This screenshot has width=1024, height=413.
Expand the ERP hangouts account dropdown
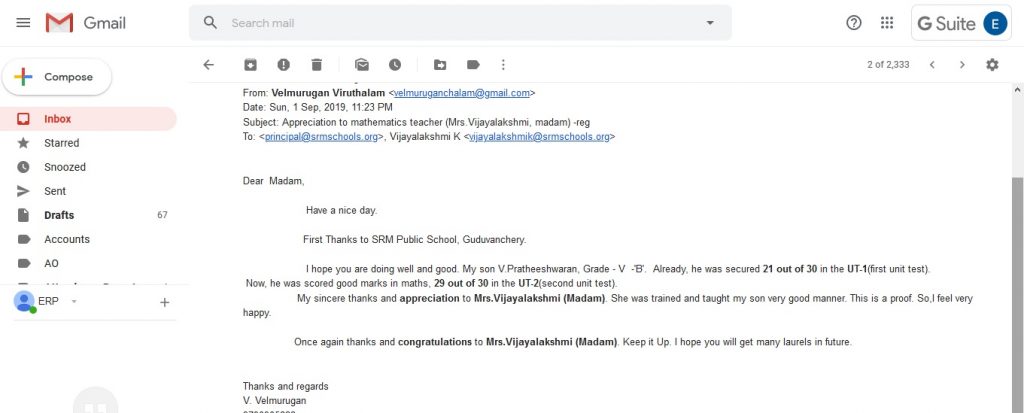(x=74, y=301)
